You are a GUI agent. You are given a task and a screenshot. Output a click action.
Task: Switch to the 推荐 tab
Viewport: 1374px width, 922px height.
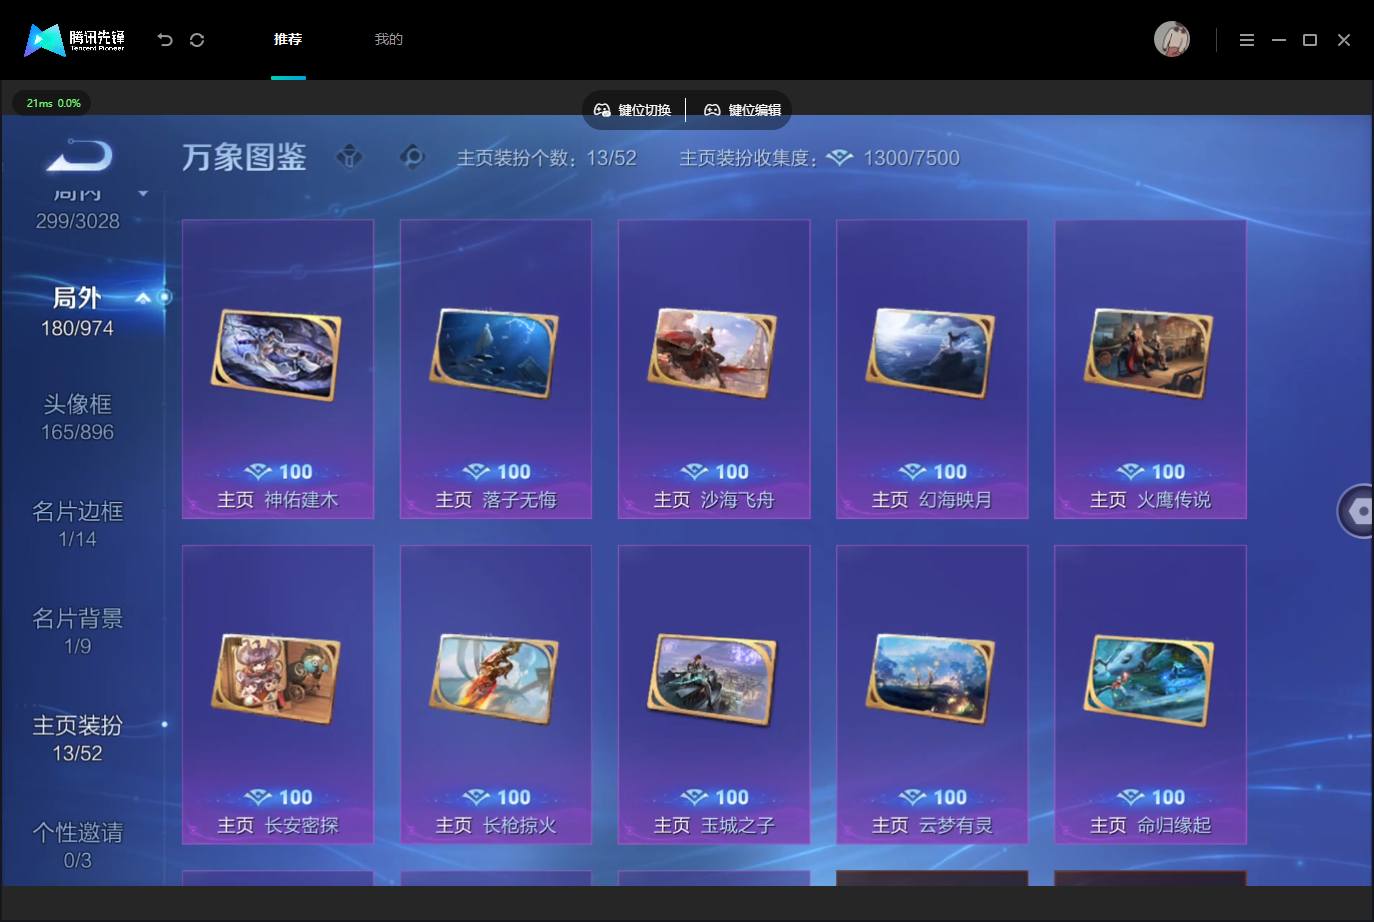pos(288,39)
